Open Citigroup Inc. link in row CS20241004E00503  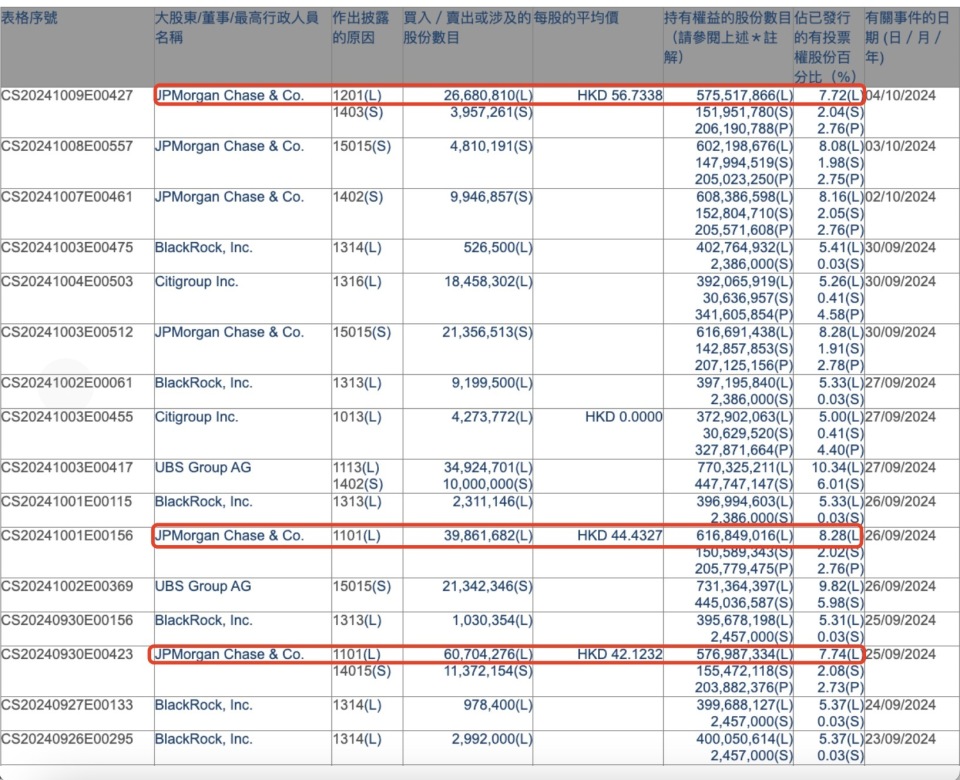pos(197,282)
